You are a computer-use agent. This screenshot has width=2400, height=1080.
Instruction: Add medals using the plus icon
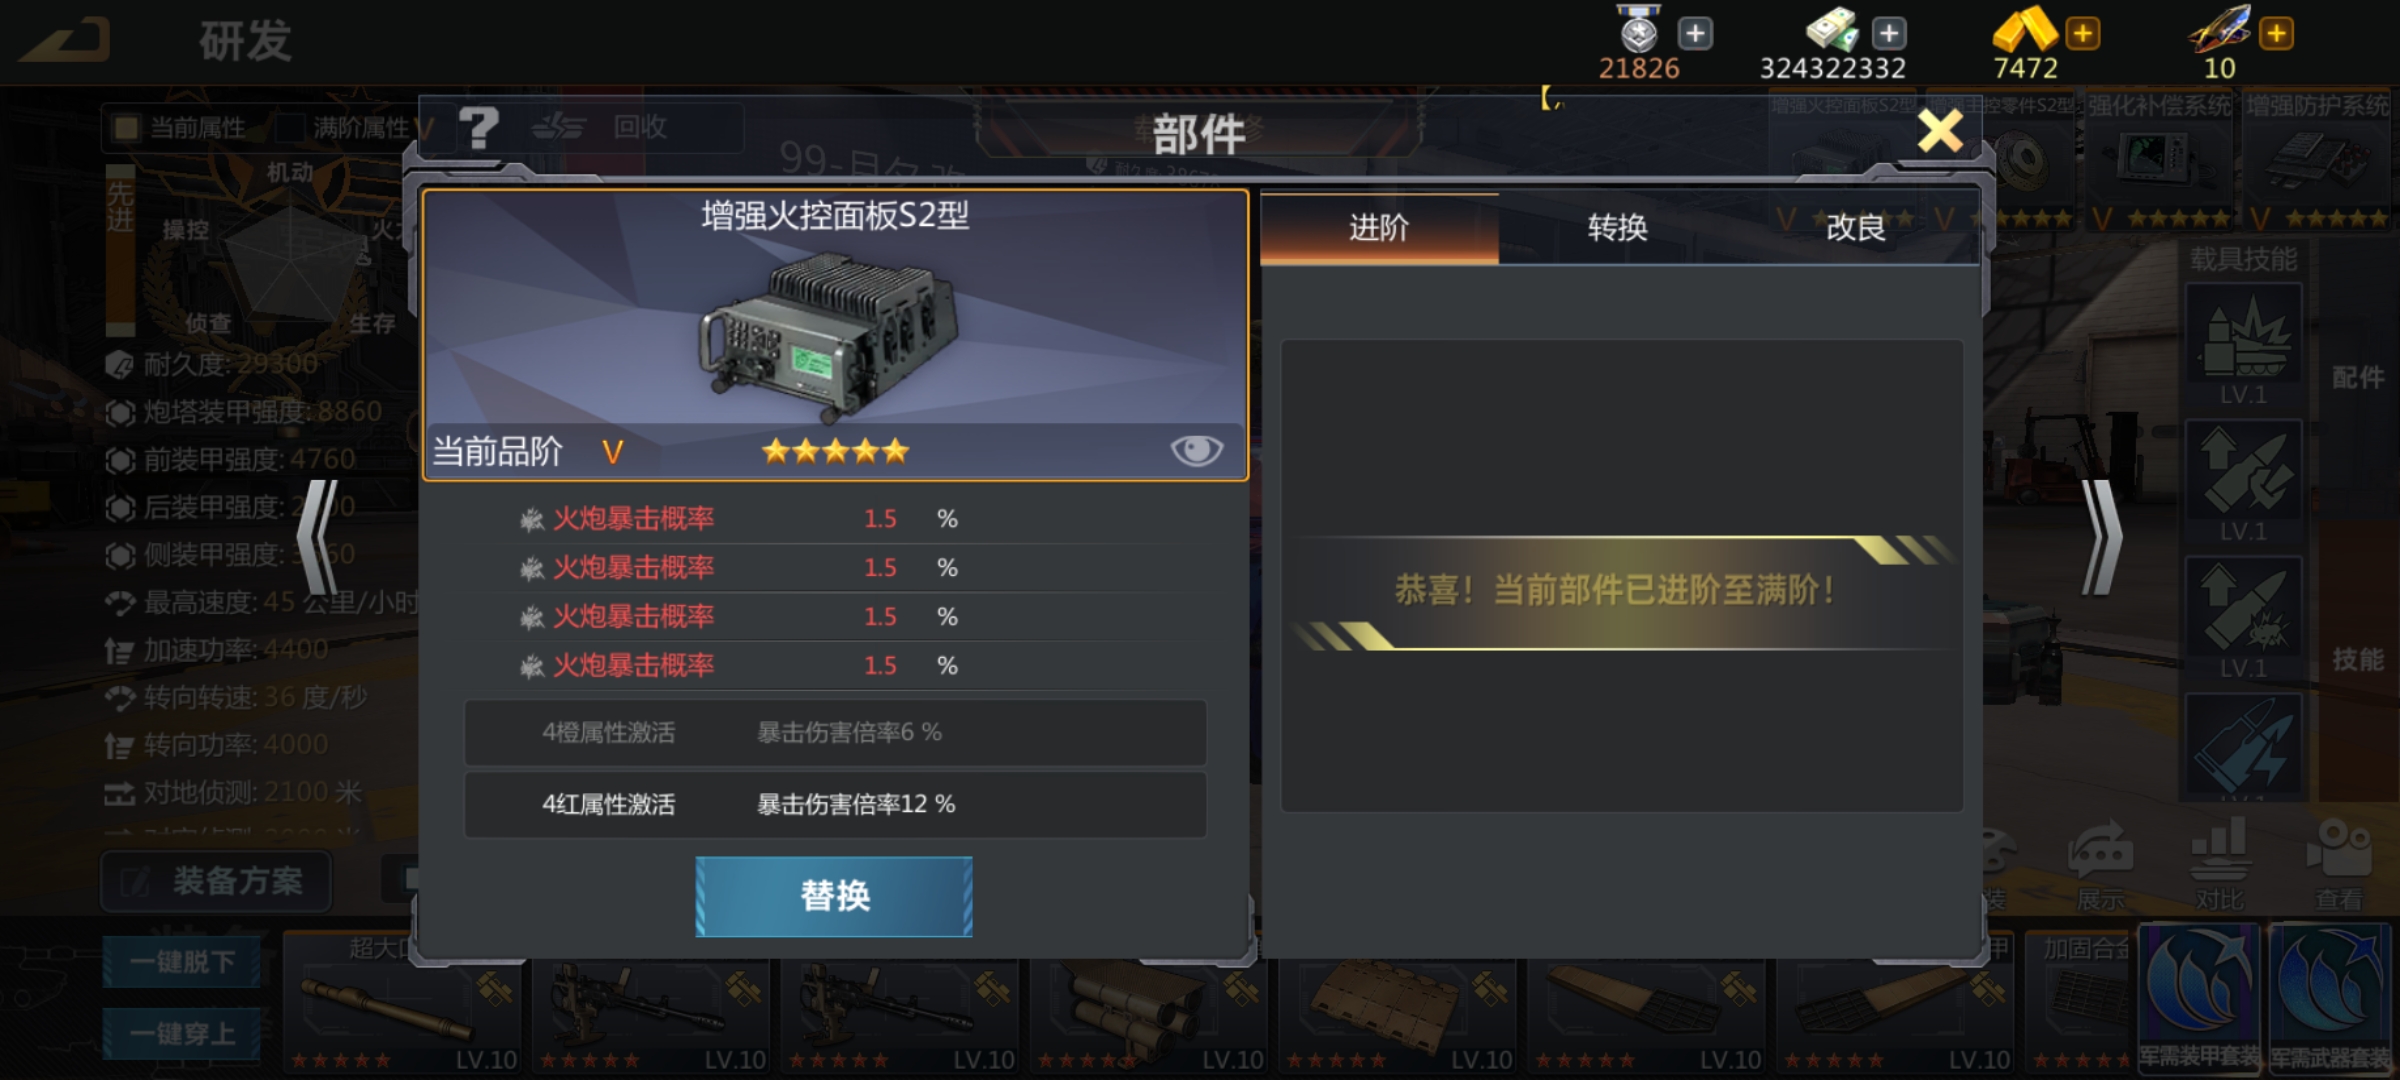point(1695,34)
